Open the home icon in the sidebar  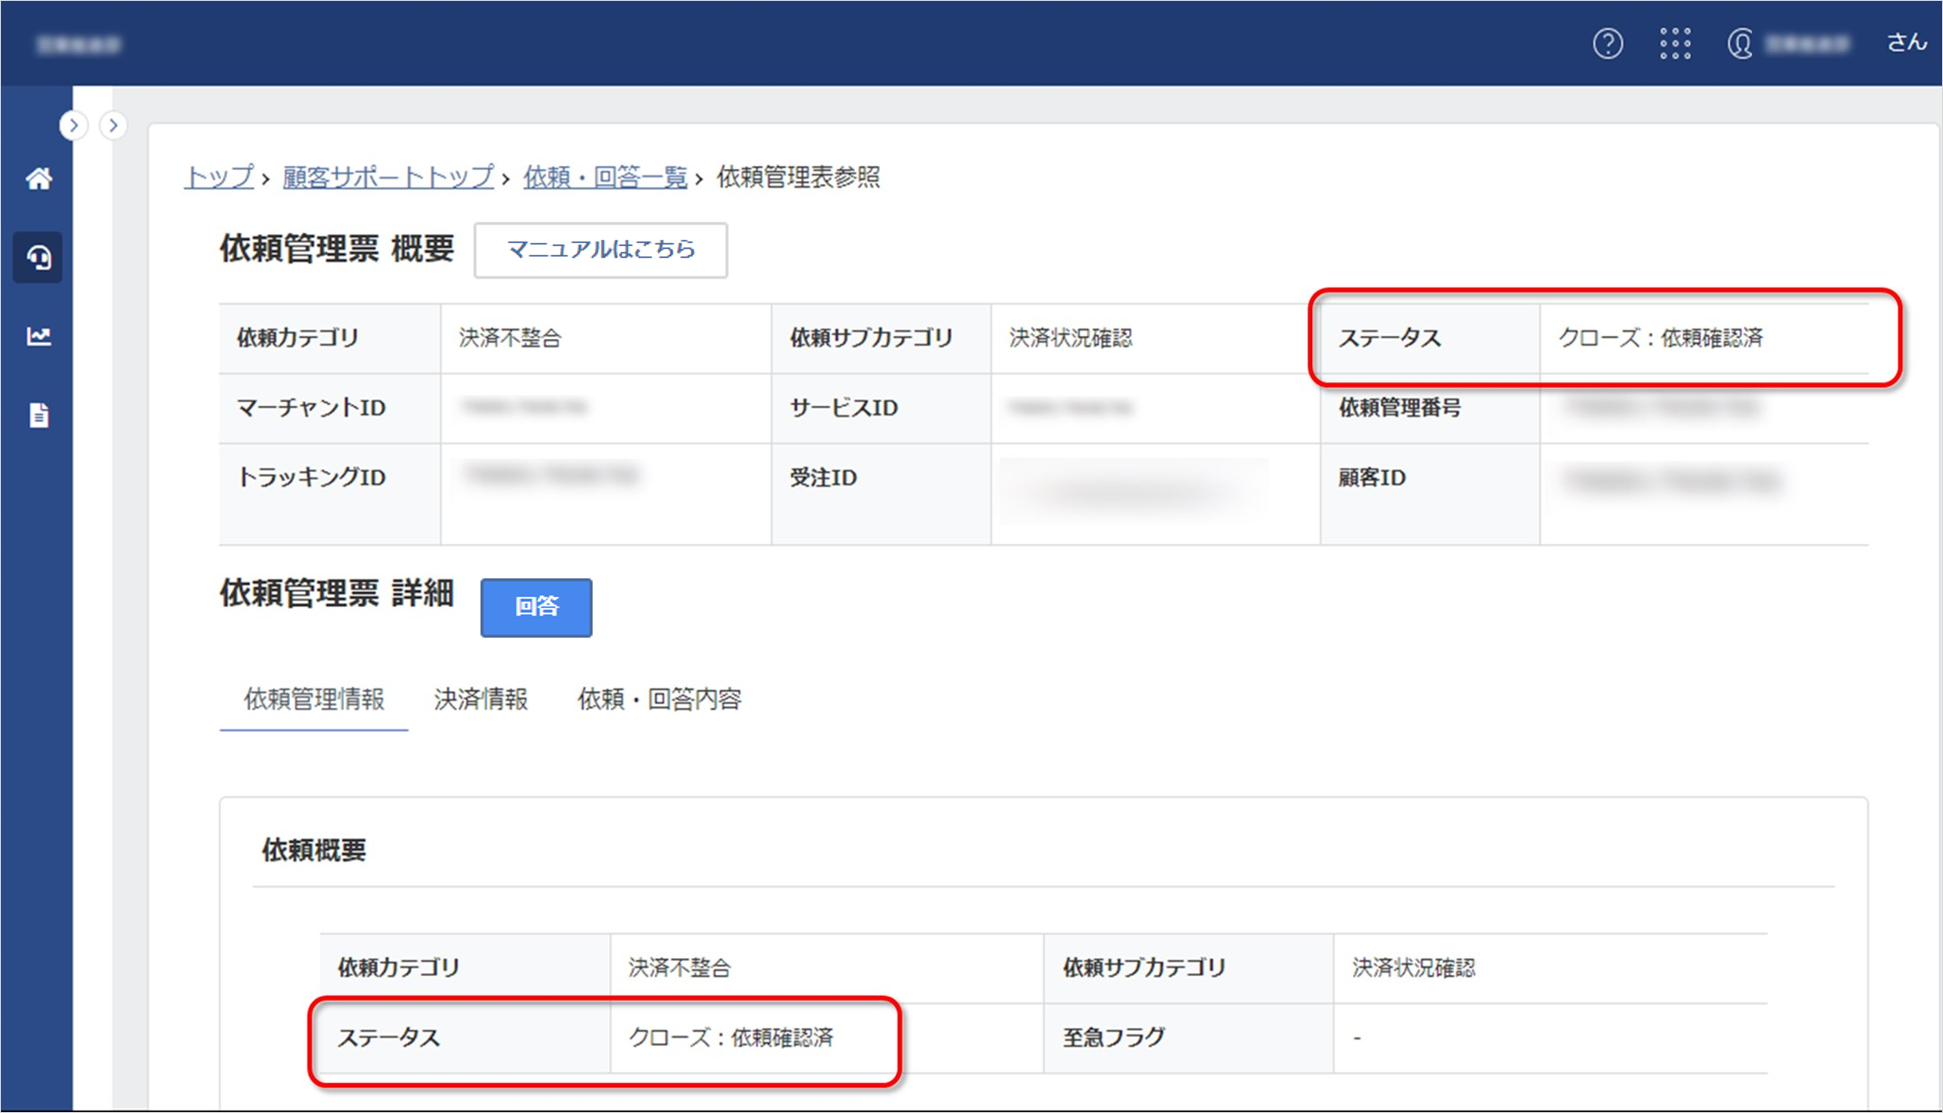coord(39,177)
